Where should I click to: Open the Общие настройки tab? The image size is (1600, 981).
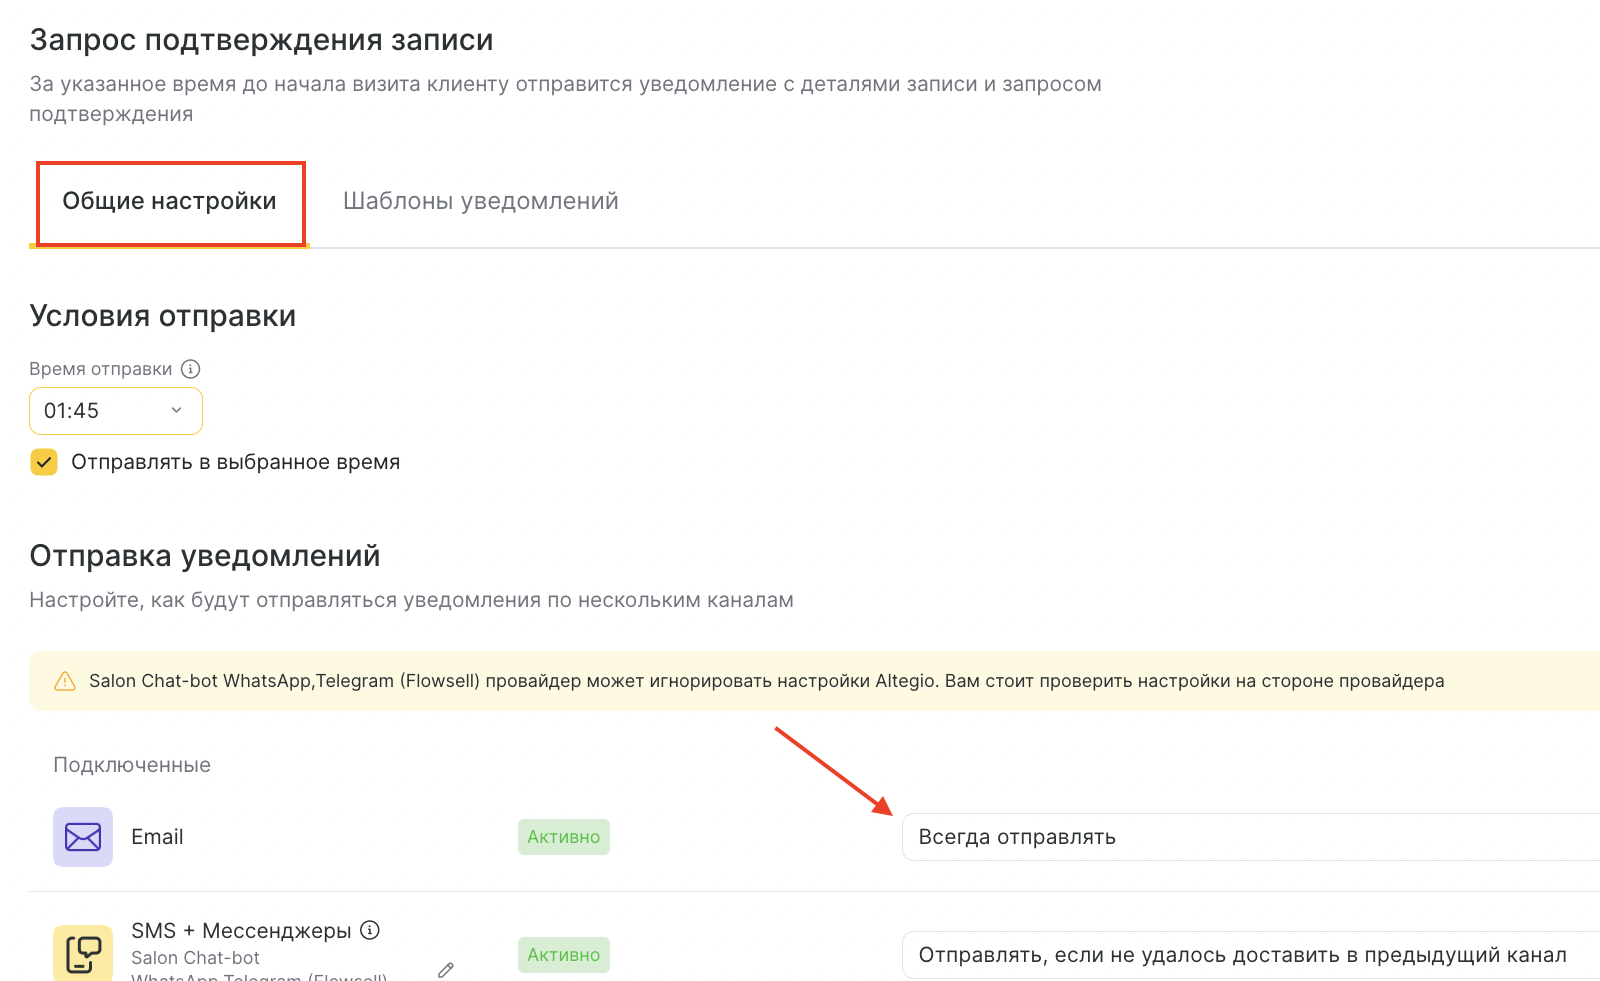(x=169, y=202)
